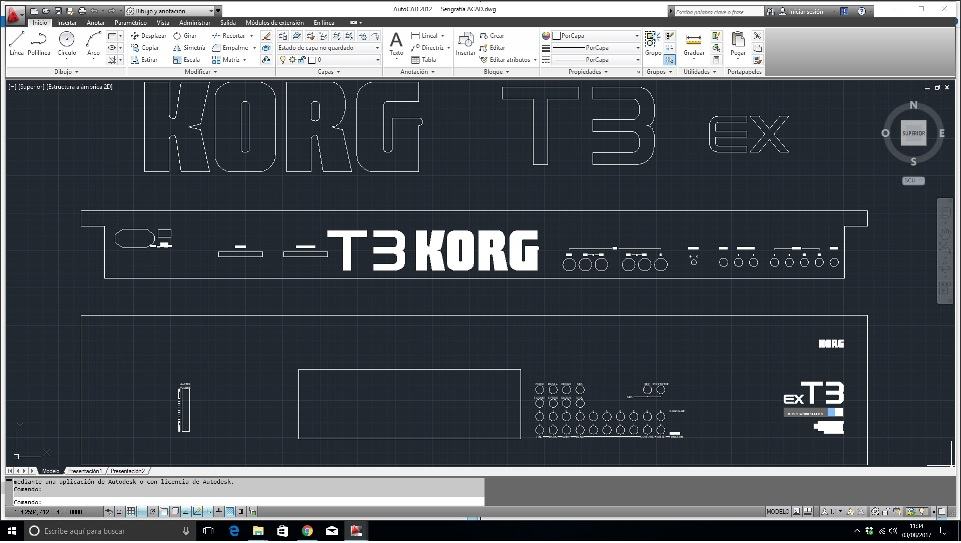Click SUPERIOR face on the ViewCube

tap(913, 133)
